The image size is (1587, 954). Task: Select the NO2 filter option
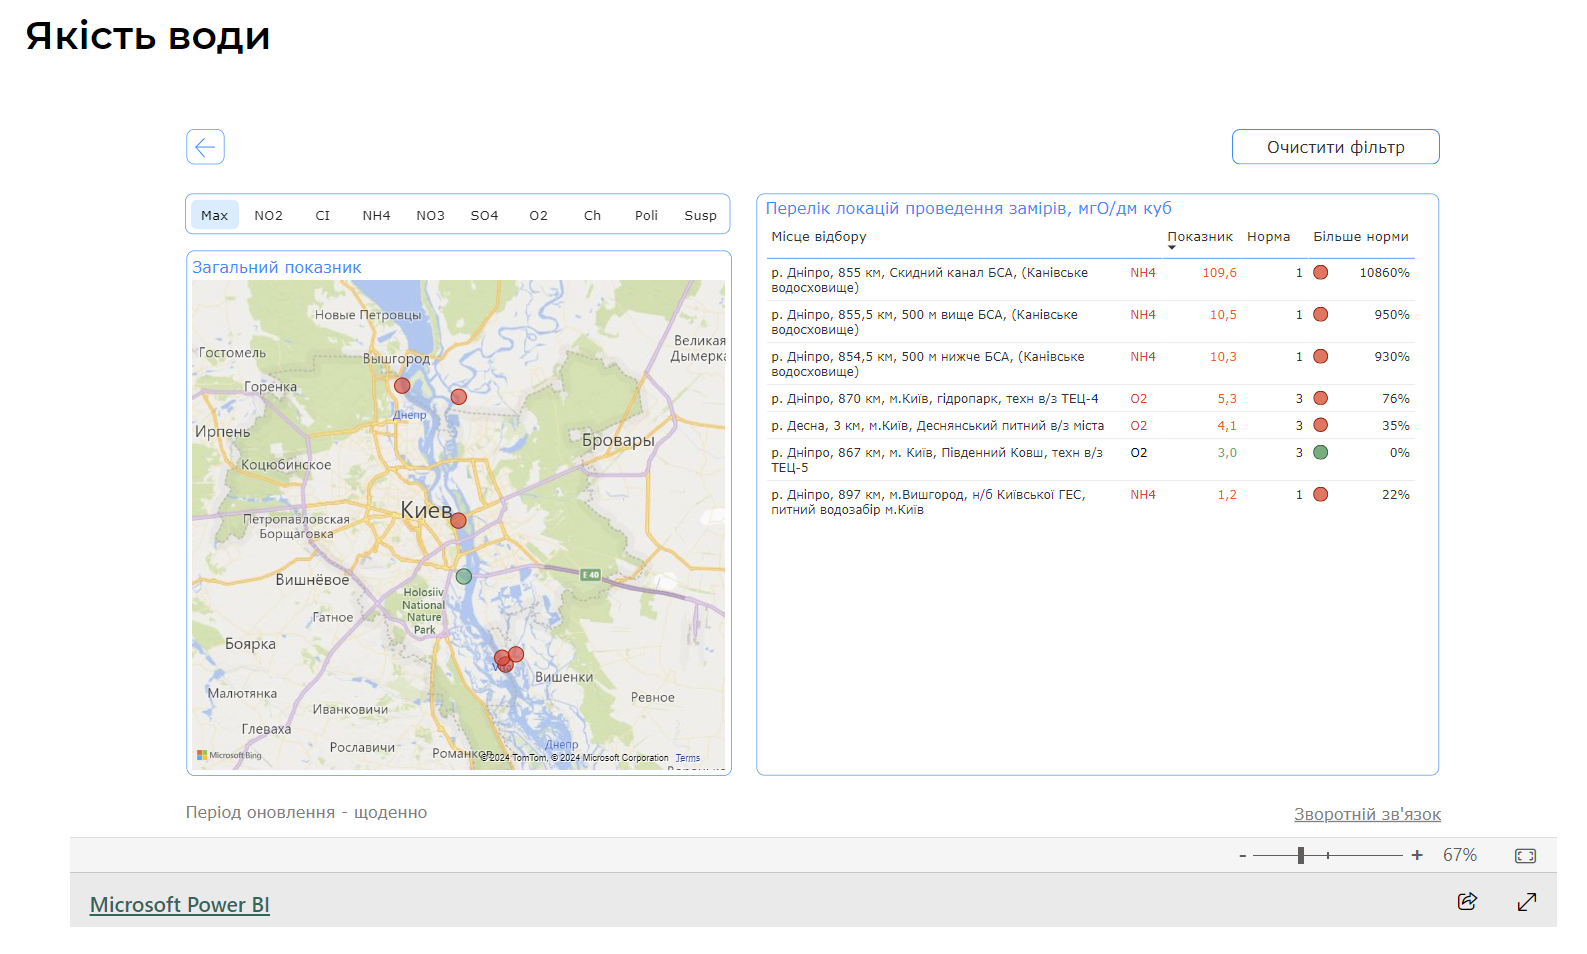point(268,215)
